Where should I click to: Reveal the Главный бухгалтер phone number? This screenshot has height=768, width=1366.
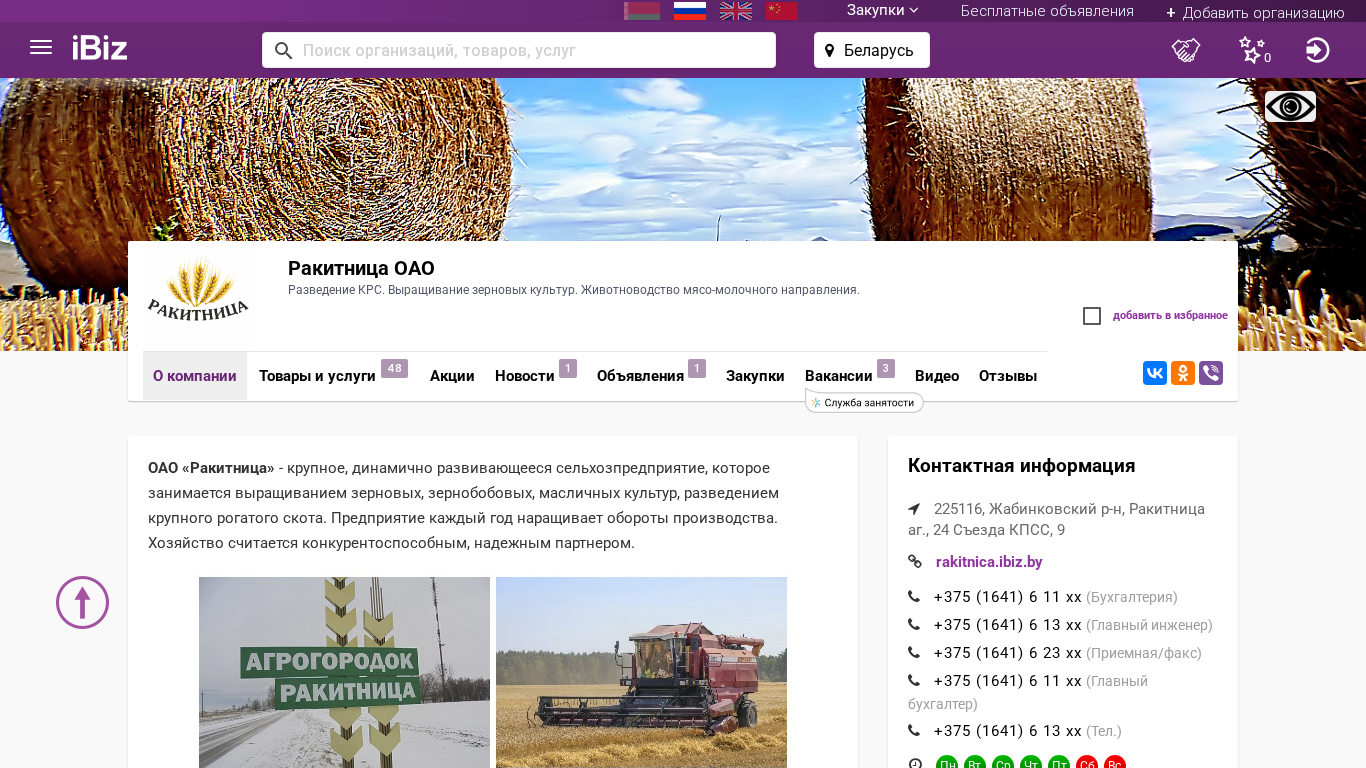1008,681
